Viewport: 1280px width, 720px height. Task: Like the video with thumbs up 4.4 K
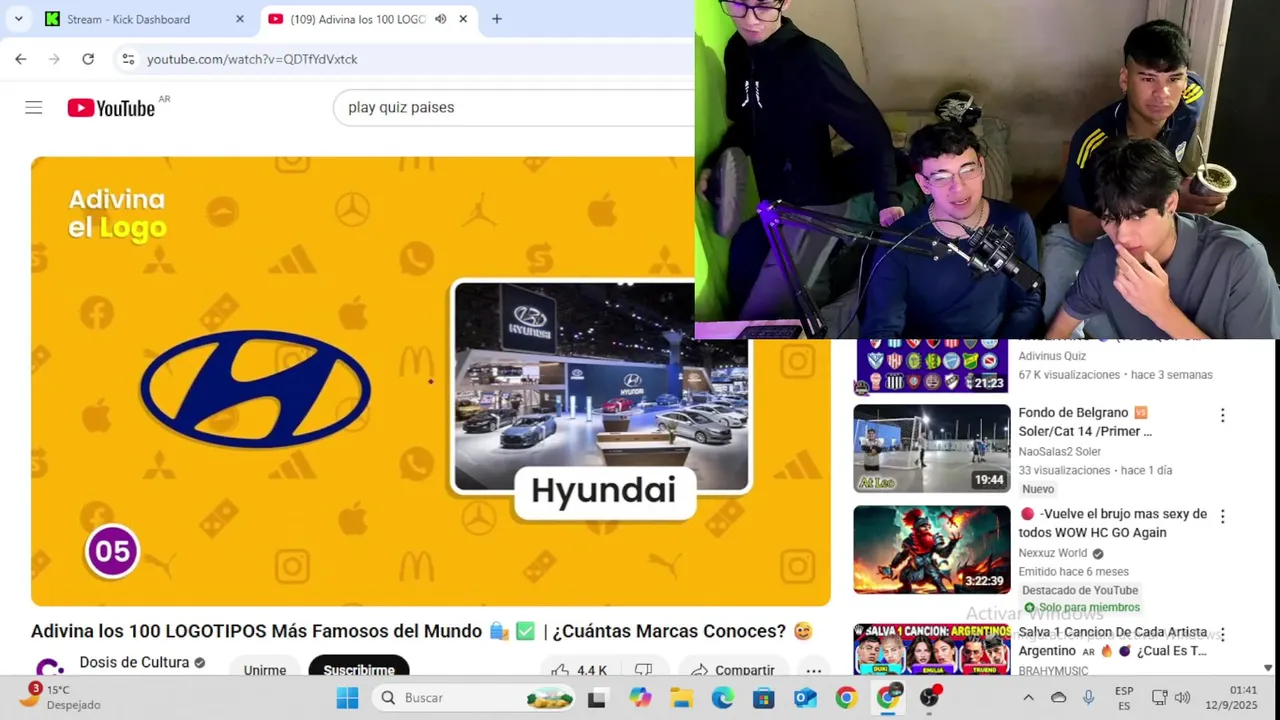[580, 669]
